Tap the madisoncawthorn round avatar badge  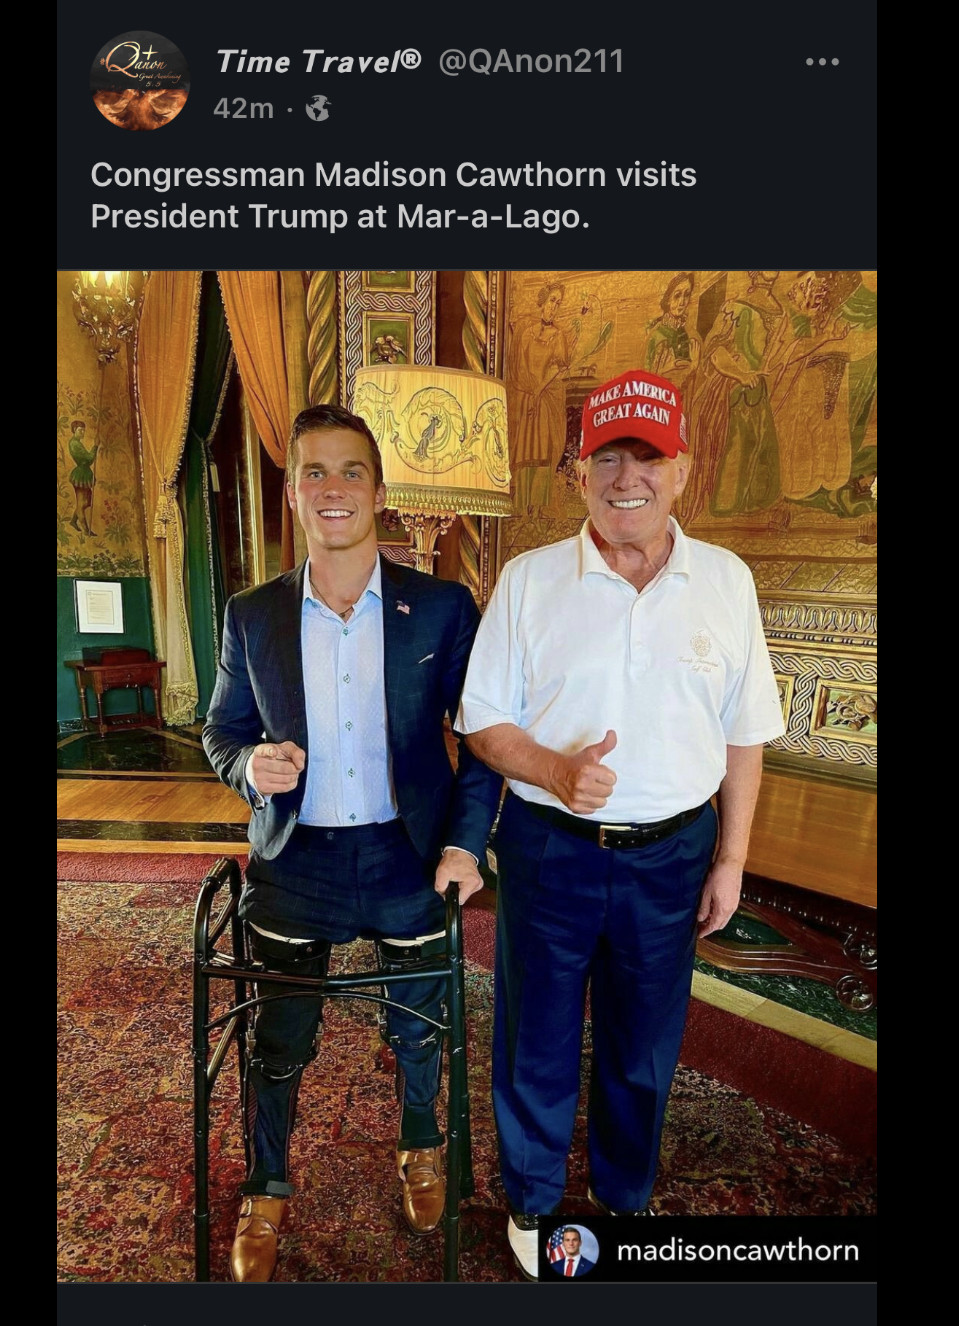click(572, 1250)
